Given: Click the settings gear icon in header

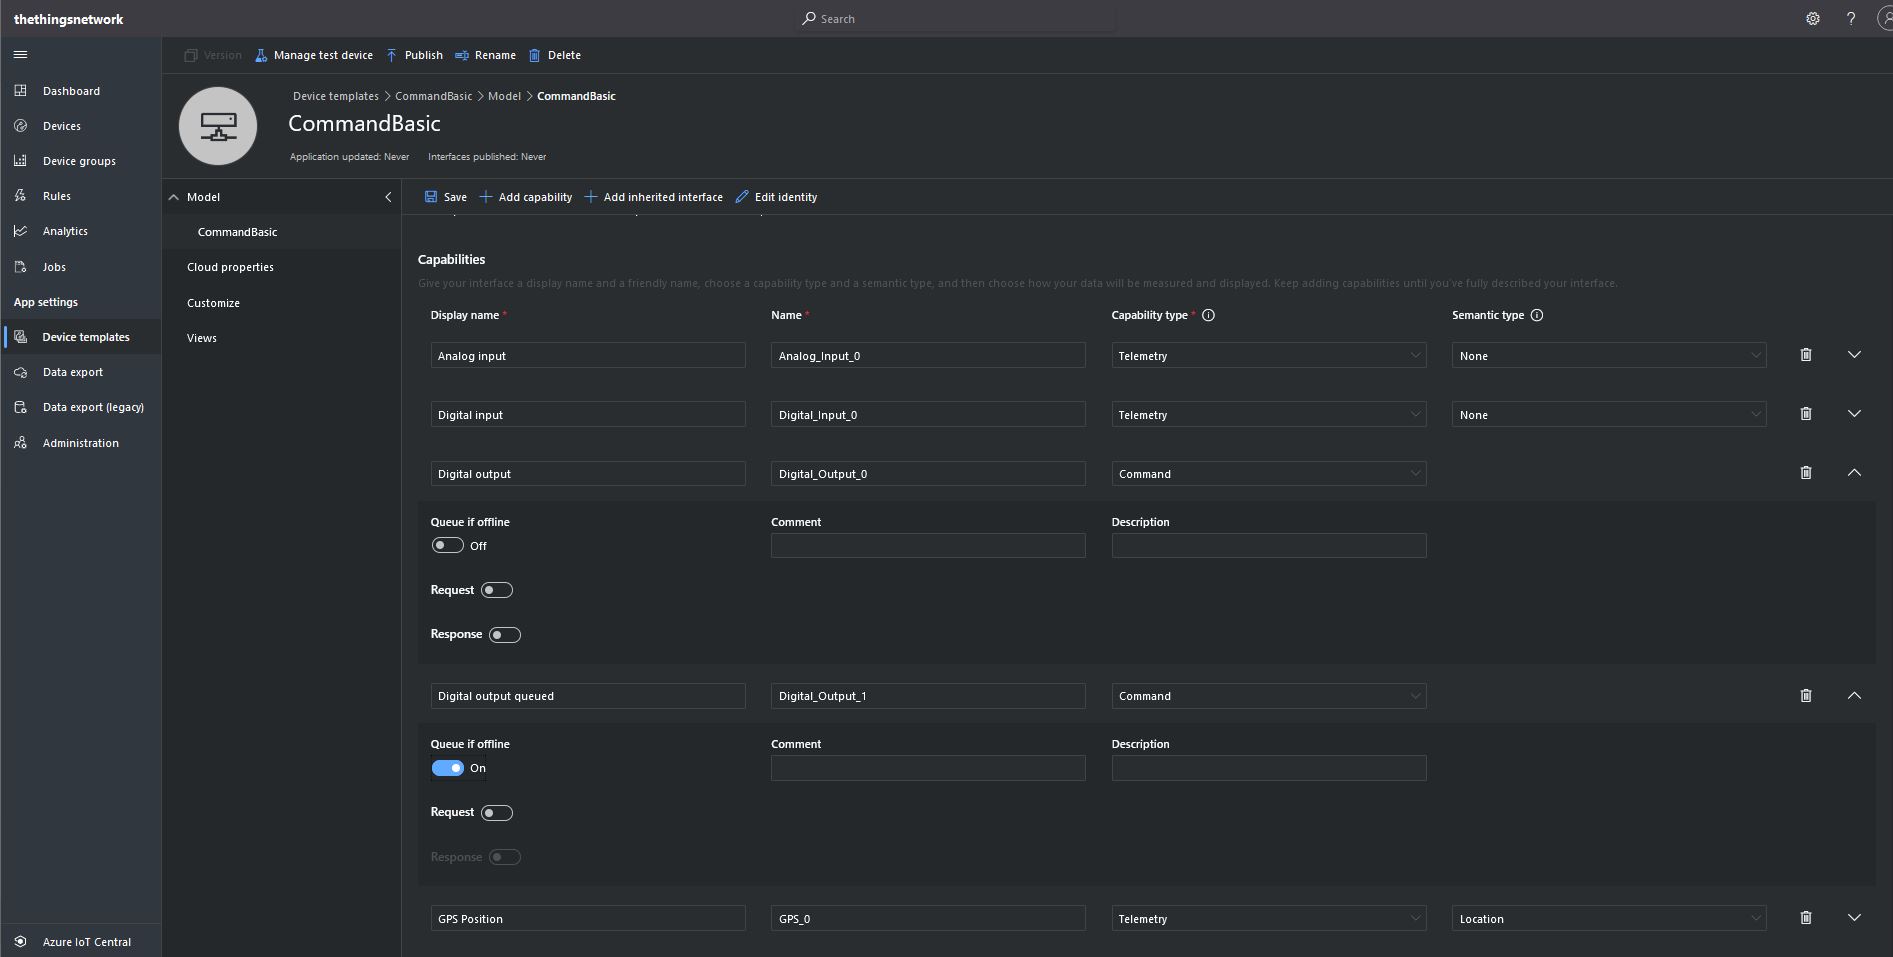Looking at the screenshot, I should (1812, 19).
